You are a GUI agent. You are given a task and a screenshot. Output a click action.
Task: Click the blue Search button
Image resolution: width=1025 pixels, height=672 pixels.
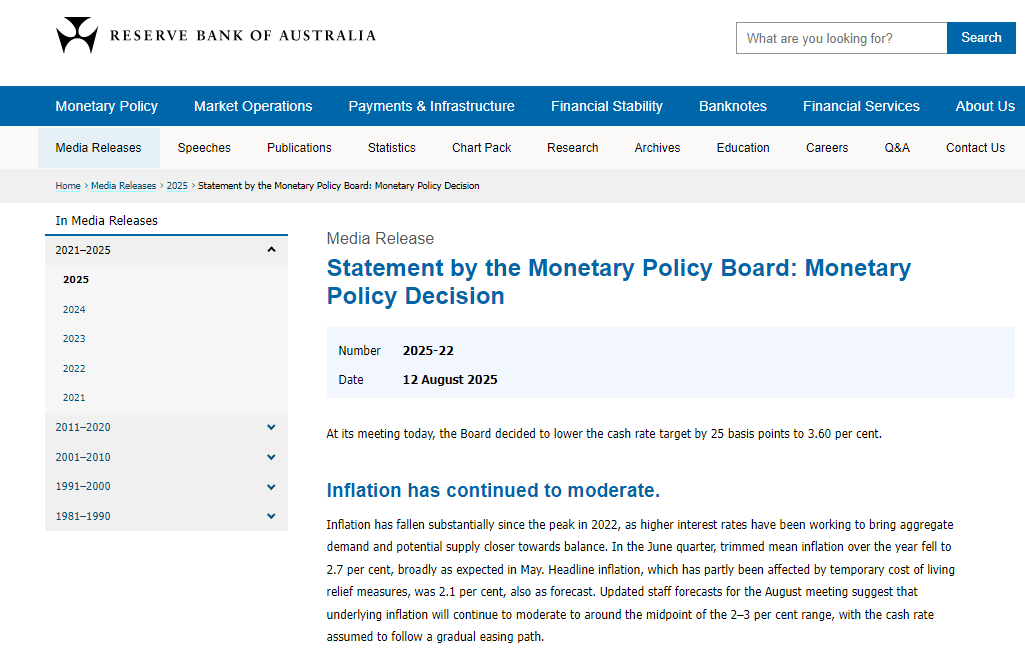click(x=981, y=38)
